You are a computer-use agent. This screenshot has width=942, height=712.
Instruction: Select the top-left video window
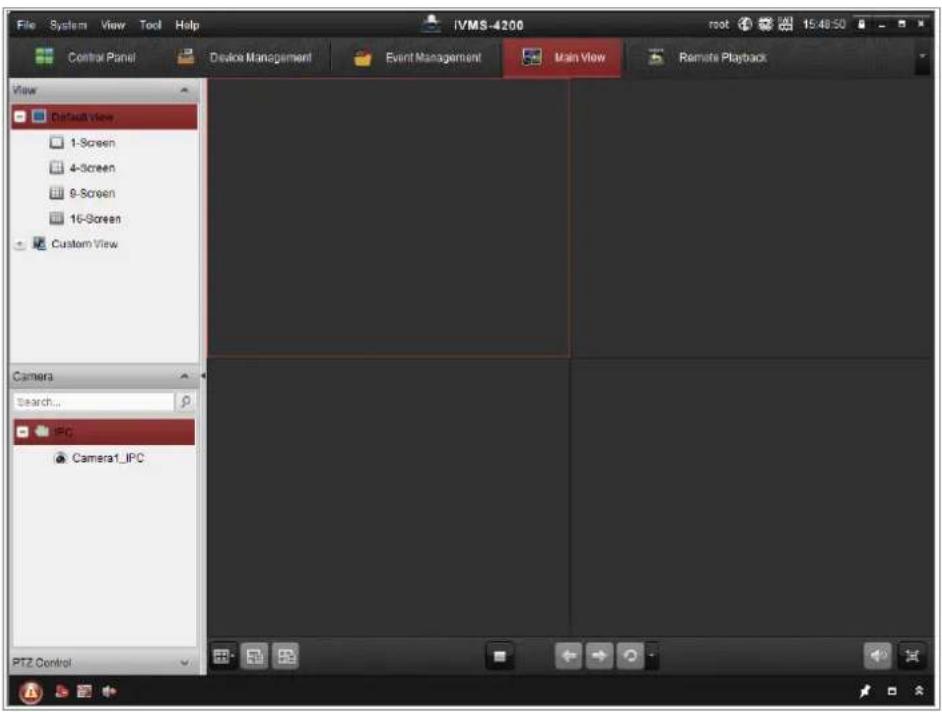point(389,218)
